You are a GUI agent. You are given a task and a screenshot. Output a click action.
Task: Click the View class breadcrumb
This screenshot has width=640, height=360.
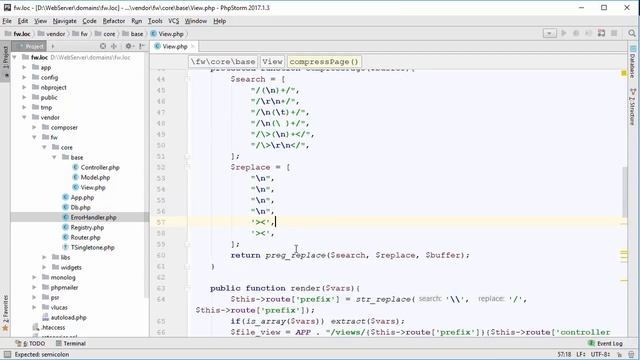tap(272, 62)
